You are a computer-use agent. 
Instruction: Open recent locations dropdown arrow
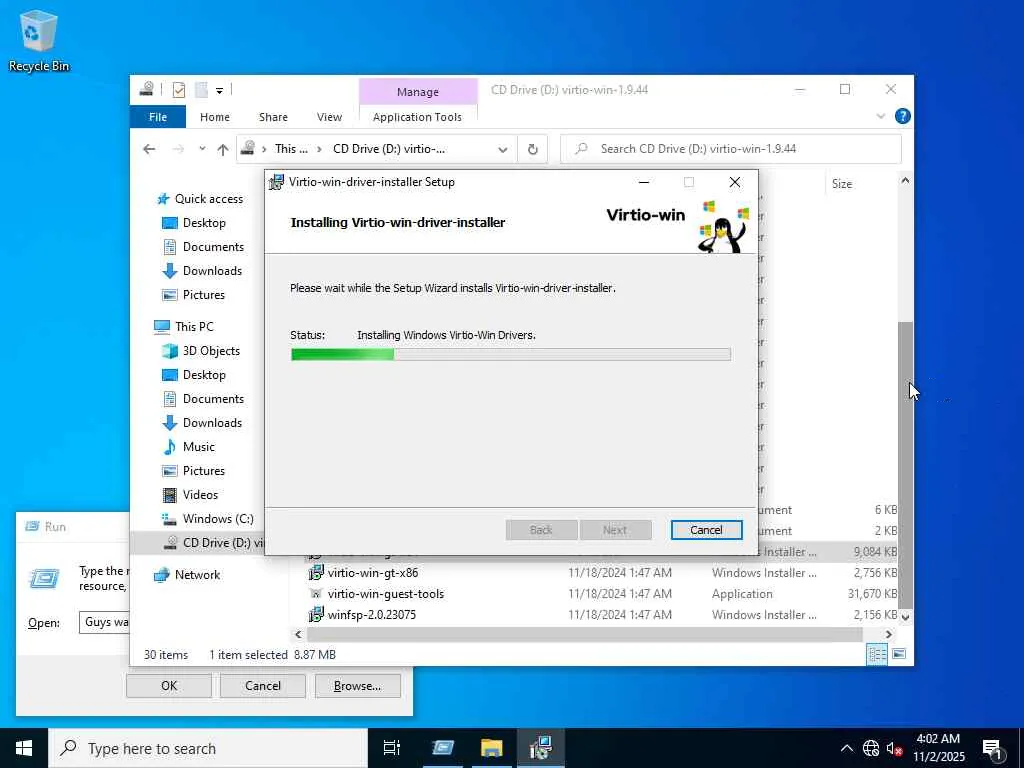coord(202,149)
